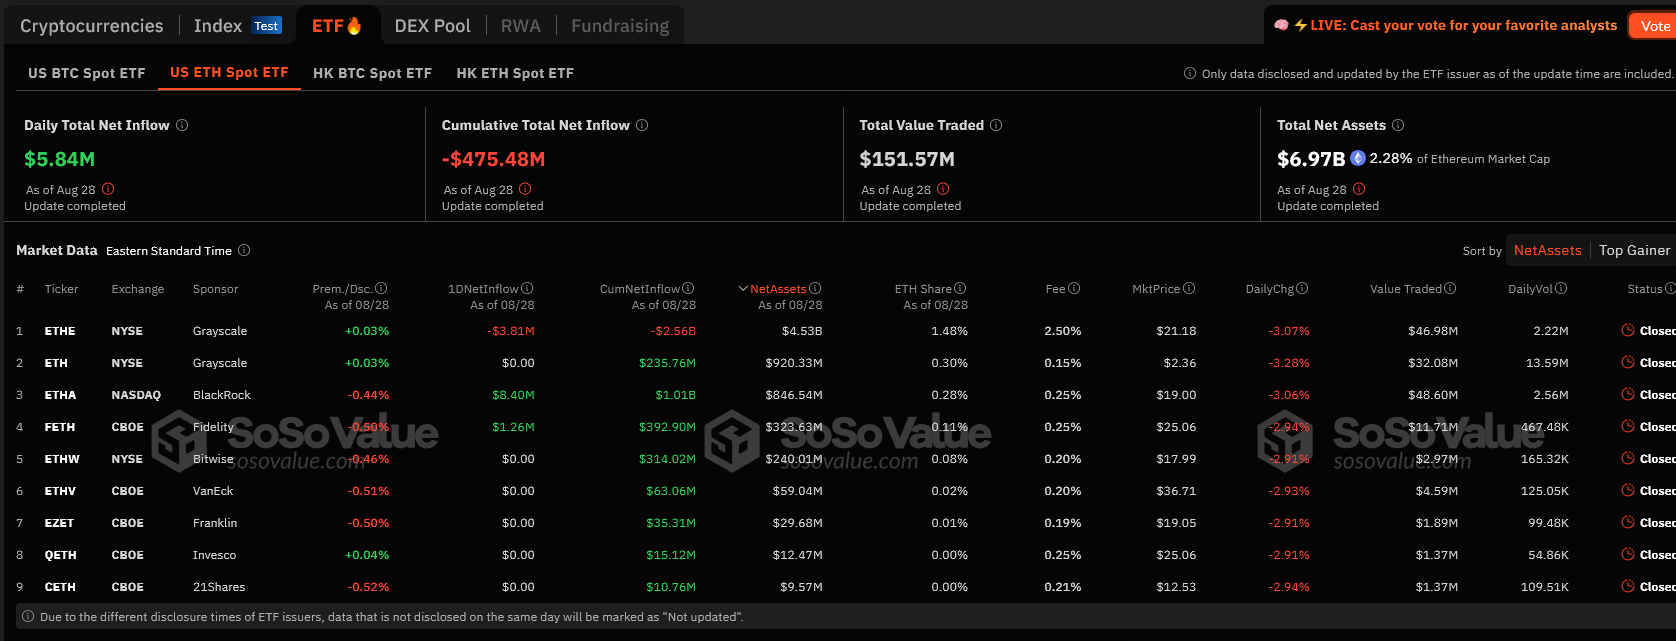Click info icon on MktPrice column header
This screenshot has width=1676, height=641.
(1189, 288)
